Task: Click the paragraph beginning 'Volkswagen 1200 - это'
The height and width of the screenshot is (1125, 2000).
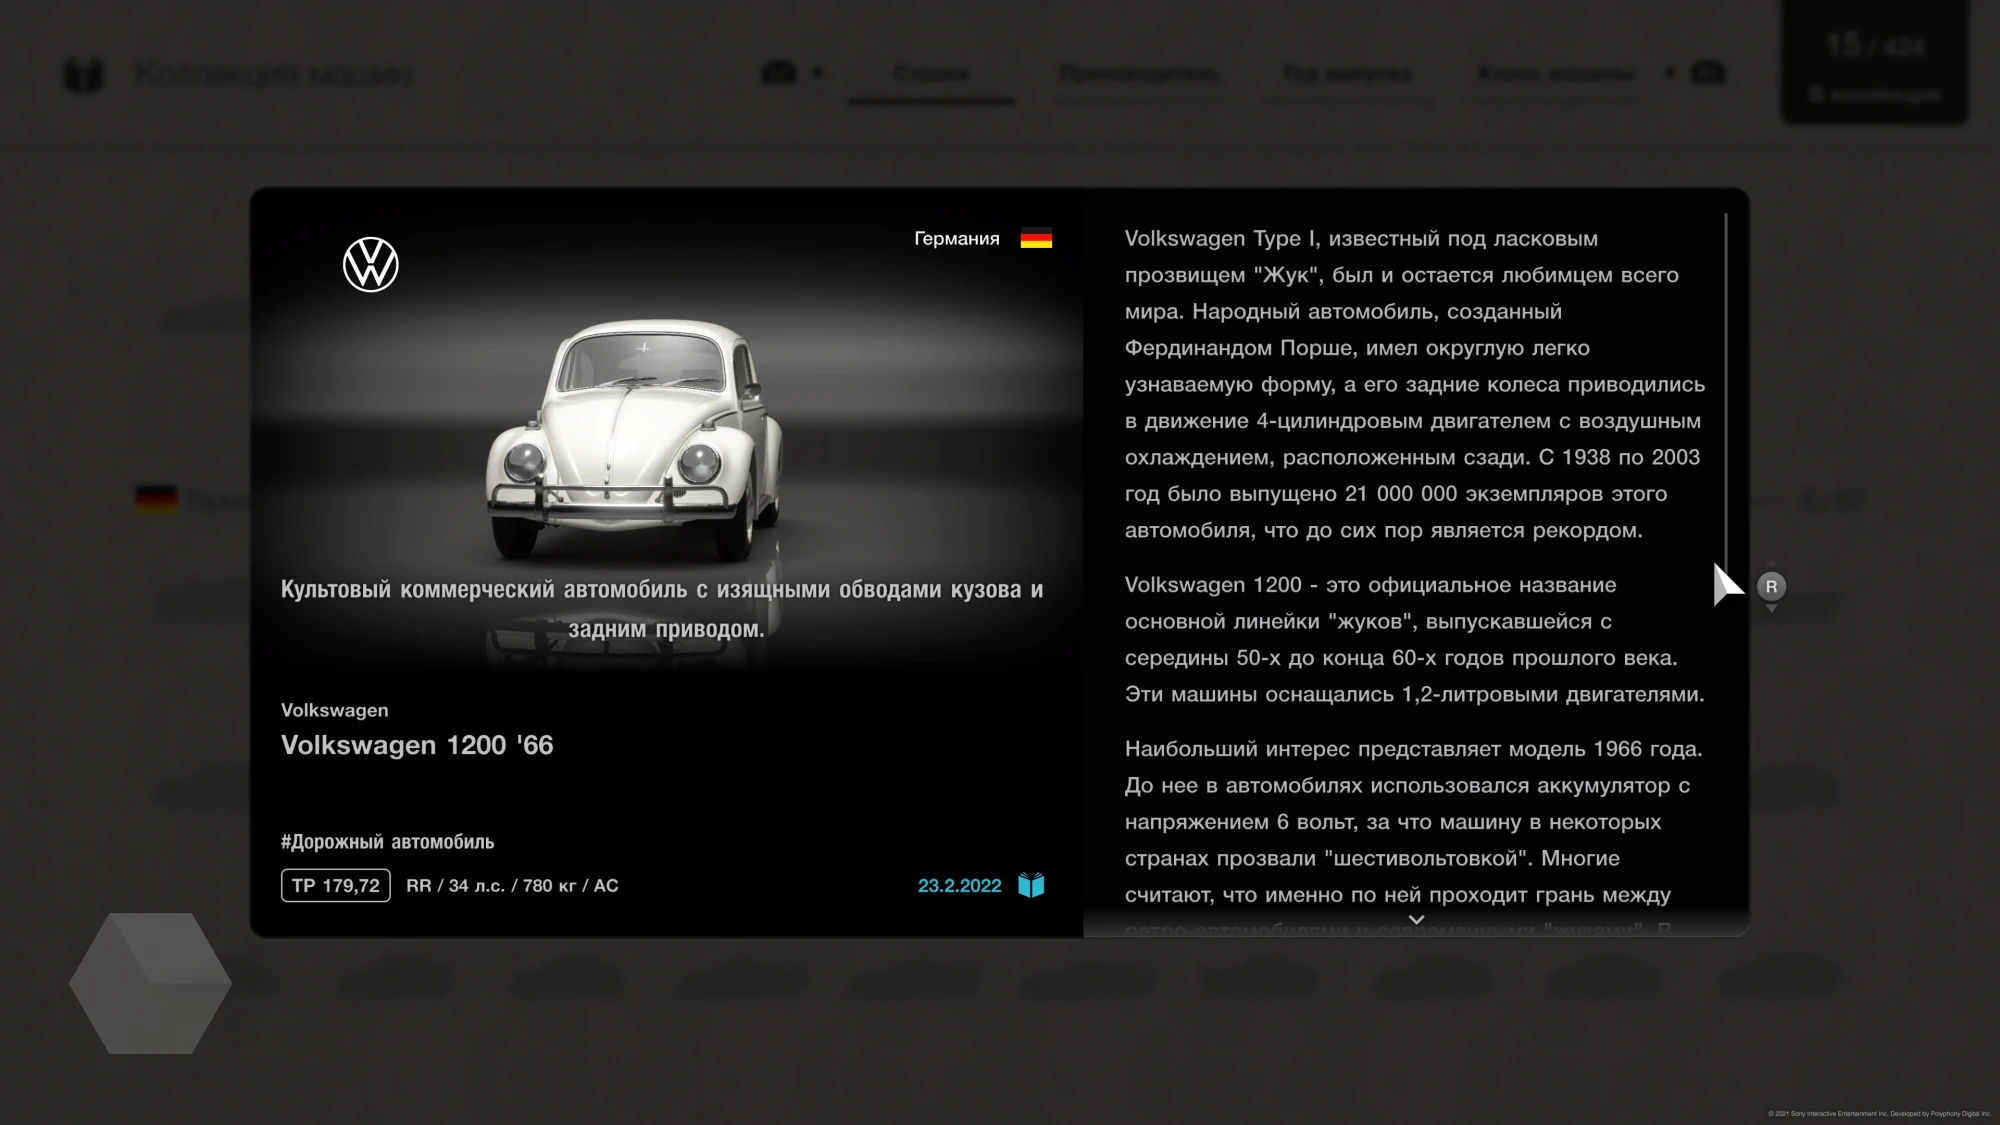Action: tap(1414, 640)
